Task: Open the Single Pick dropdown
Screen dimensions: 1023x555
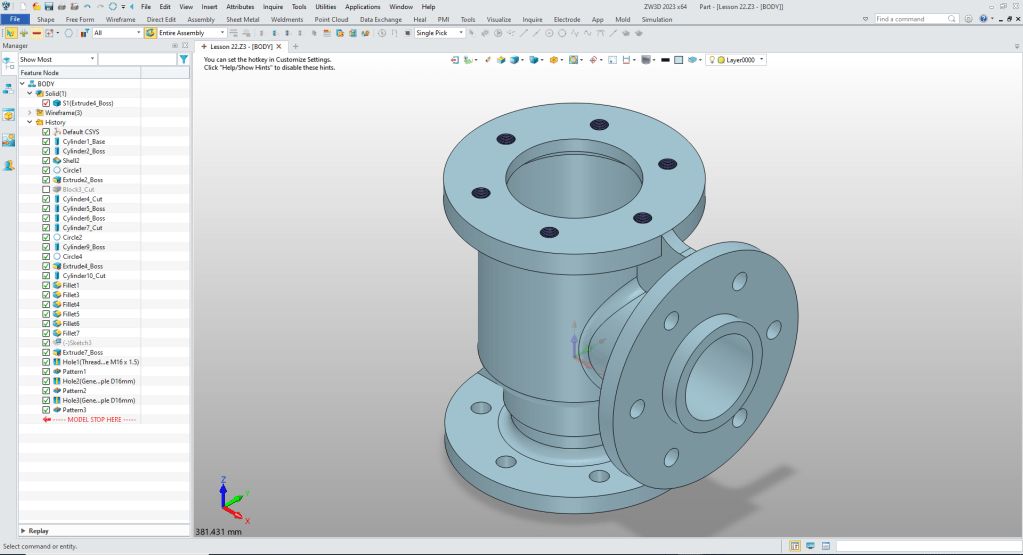Action: pyautogui.click(x=440, y=33)
